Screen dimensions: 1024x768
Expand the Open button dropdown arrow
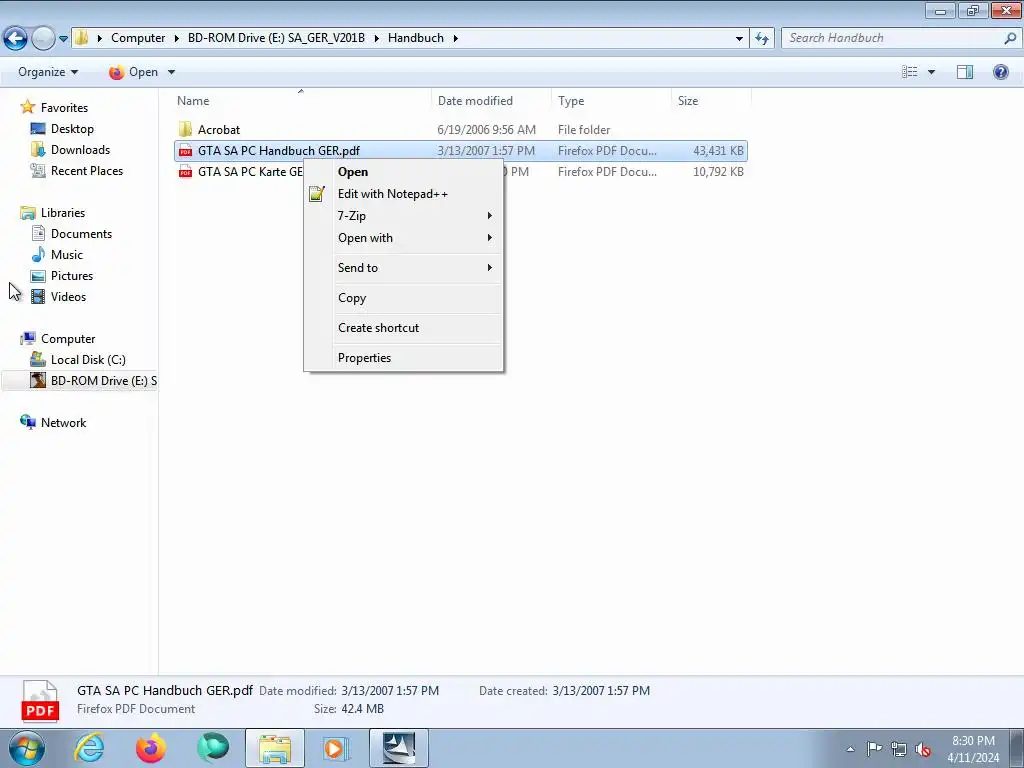click(171, 72)
